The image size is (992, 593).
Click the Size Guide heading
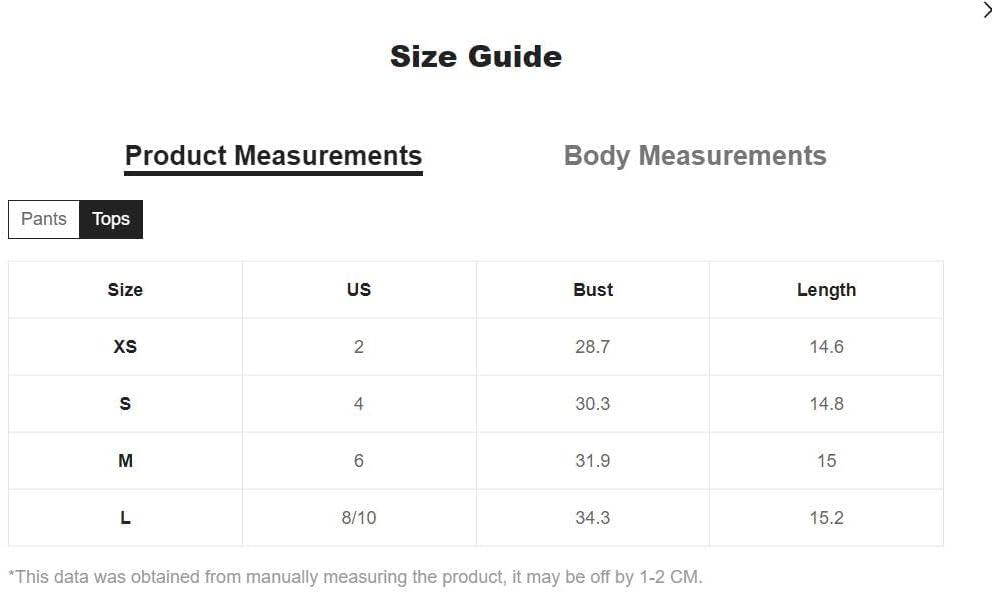(476, 56)
